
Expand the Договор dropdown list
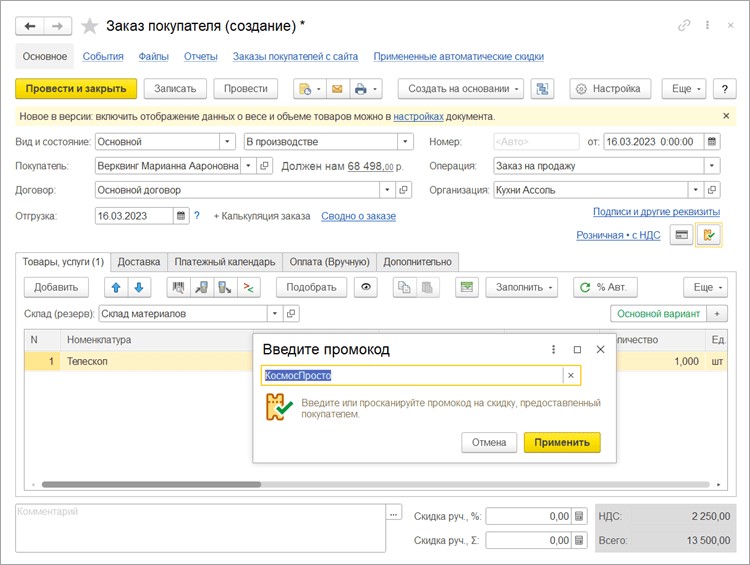387,190
